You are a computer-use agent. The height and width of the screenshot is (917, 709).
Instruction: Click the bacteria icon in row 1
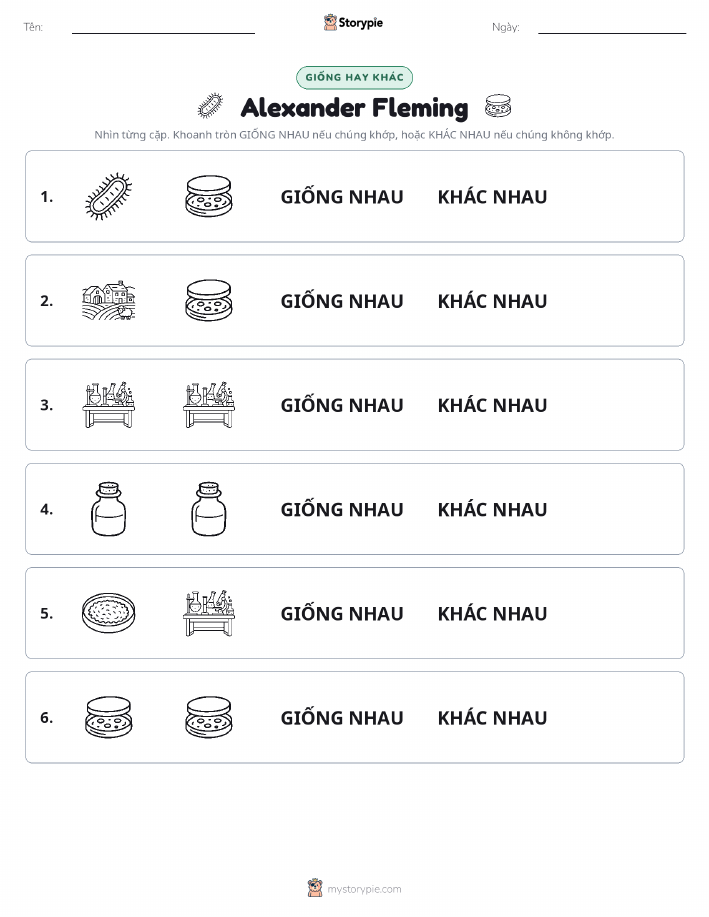(x=109, y=196)
